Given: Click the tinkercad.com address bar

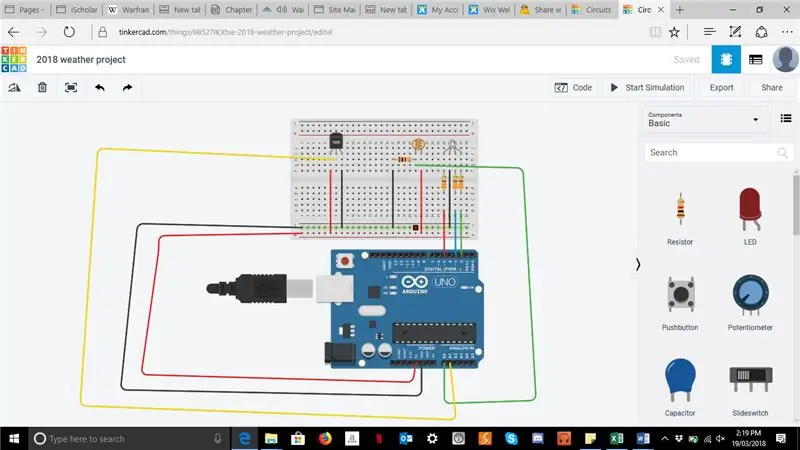Looking at the screenshot, I should (x=224, y=32).
